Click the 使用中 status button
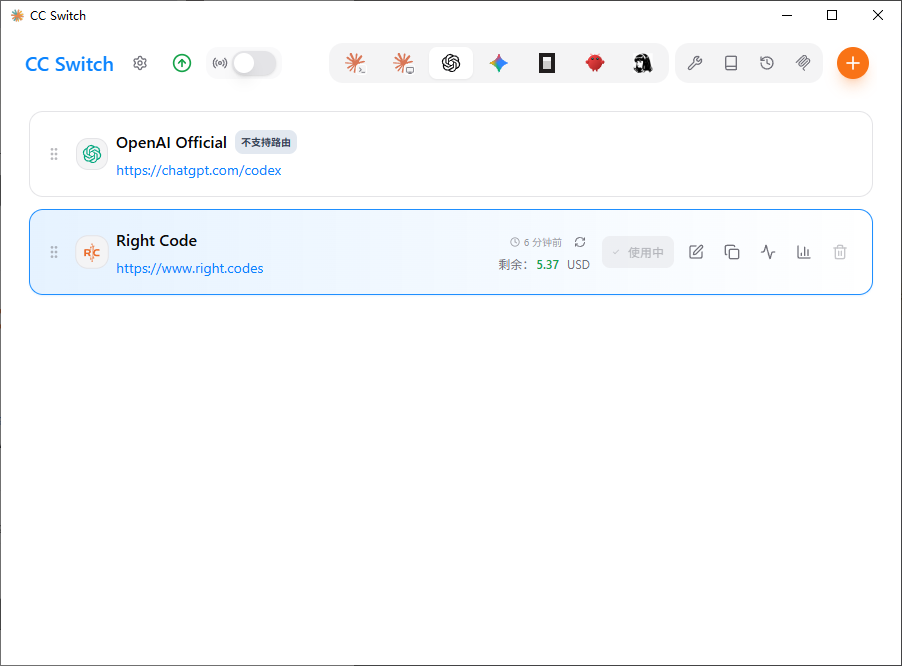902x666 pixels. pyautogui.click(x=638, y=252)
